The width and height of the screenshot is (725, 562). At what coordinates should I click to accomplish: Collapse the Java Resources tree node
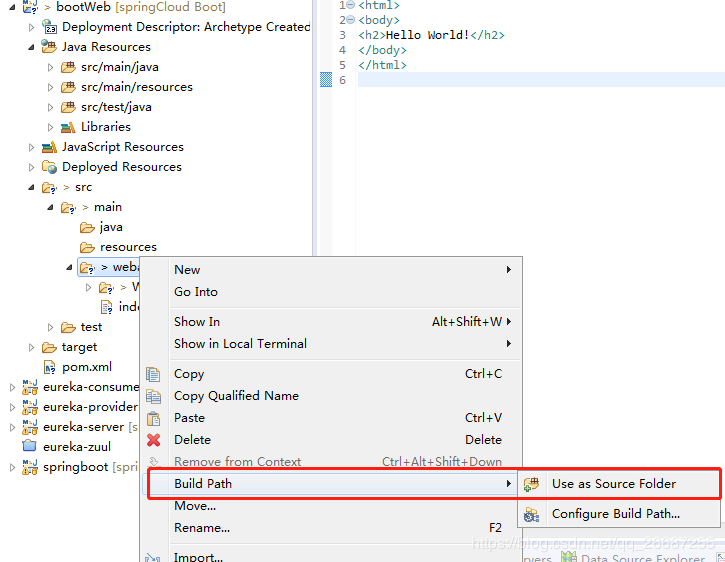click(32, 47)
